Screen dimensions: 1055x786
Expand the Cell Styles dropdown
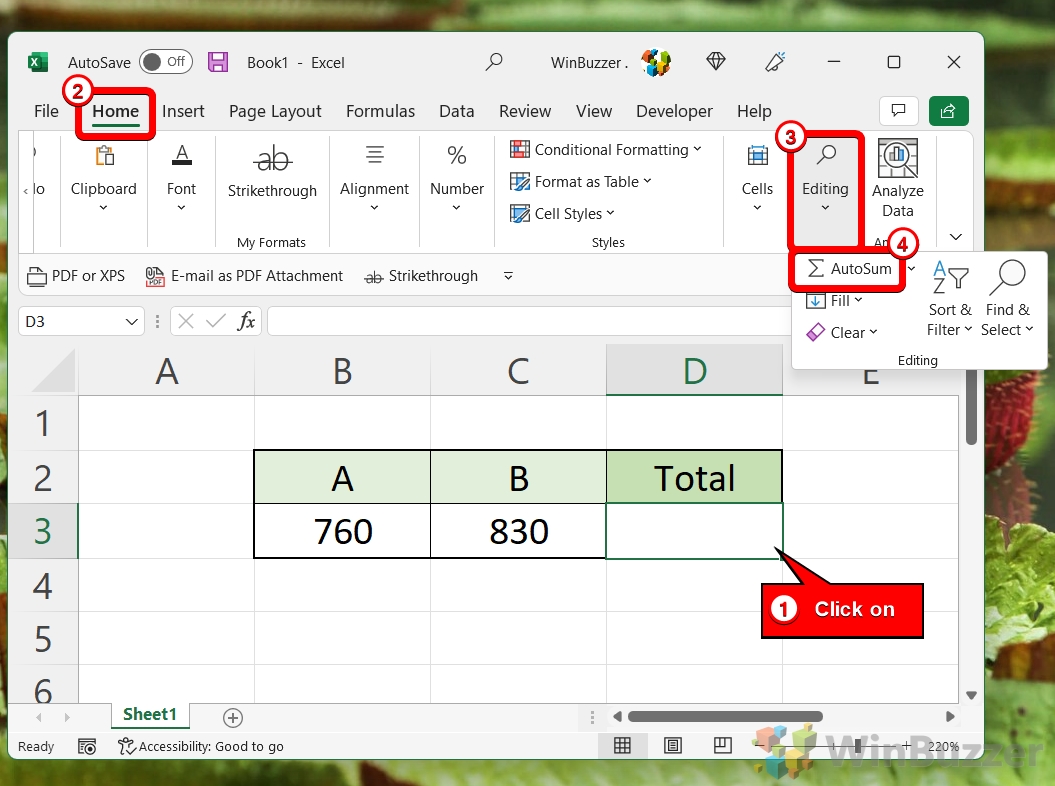click(610, 213)
